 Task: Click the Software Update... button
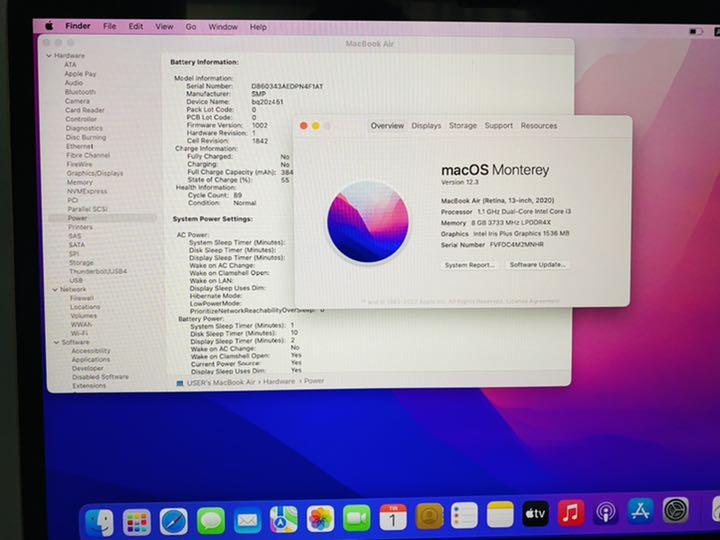point(538,264)
